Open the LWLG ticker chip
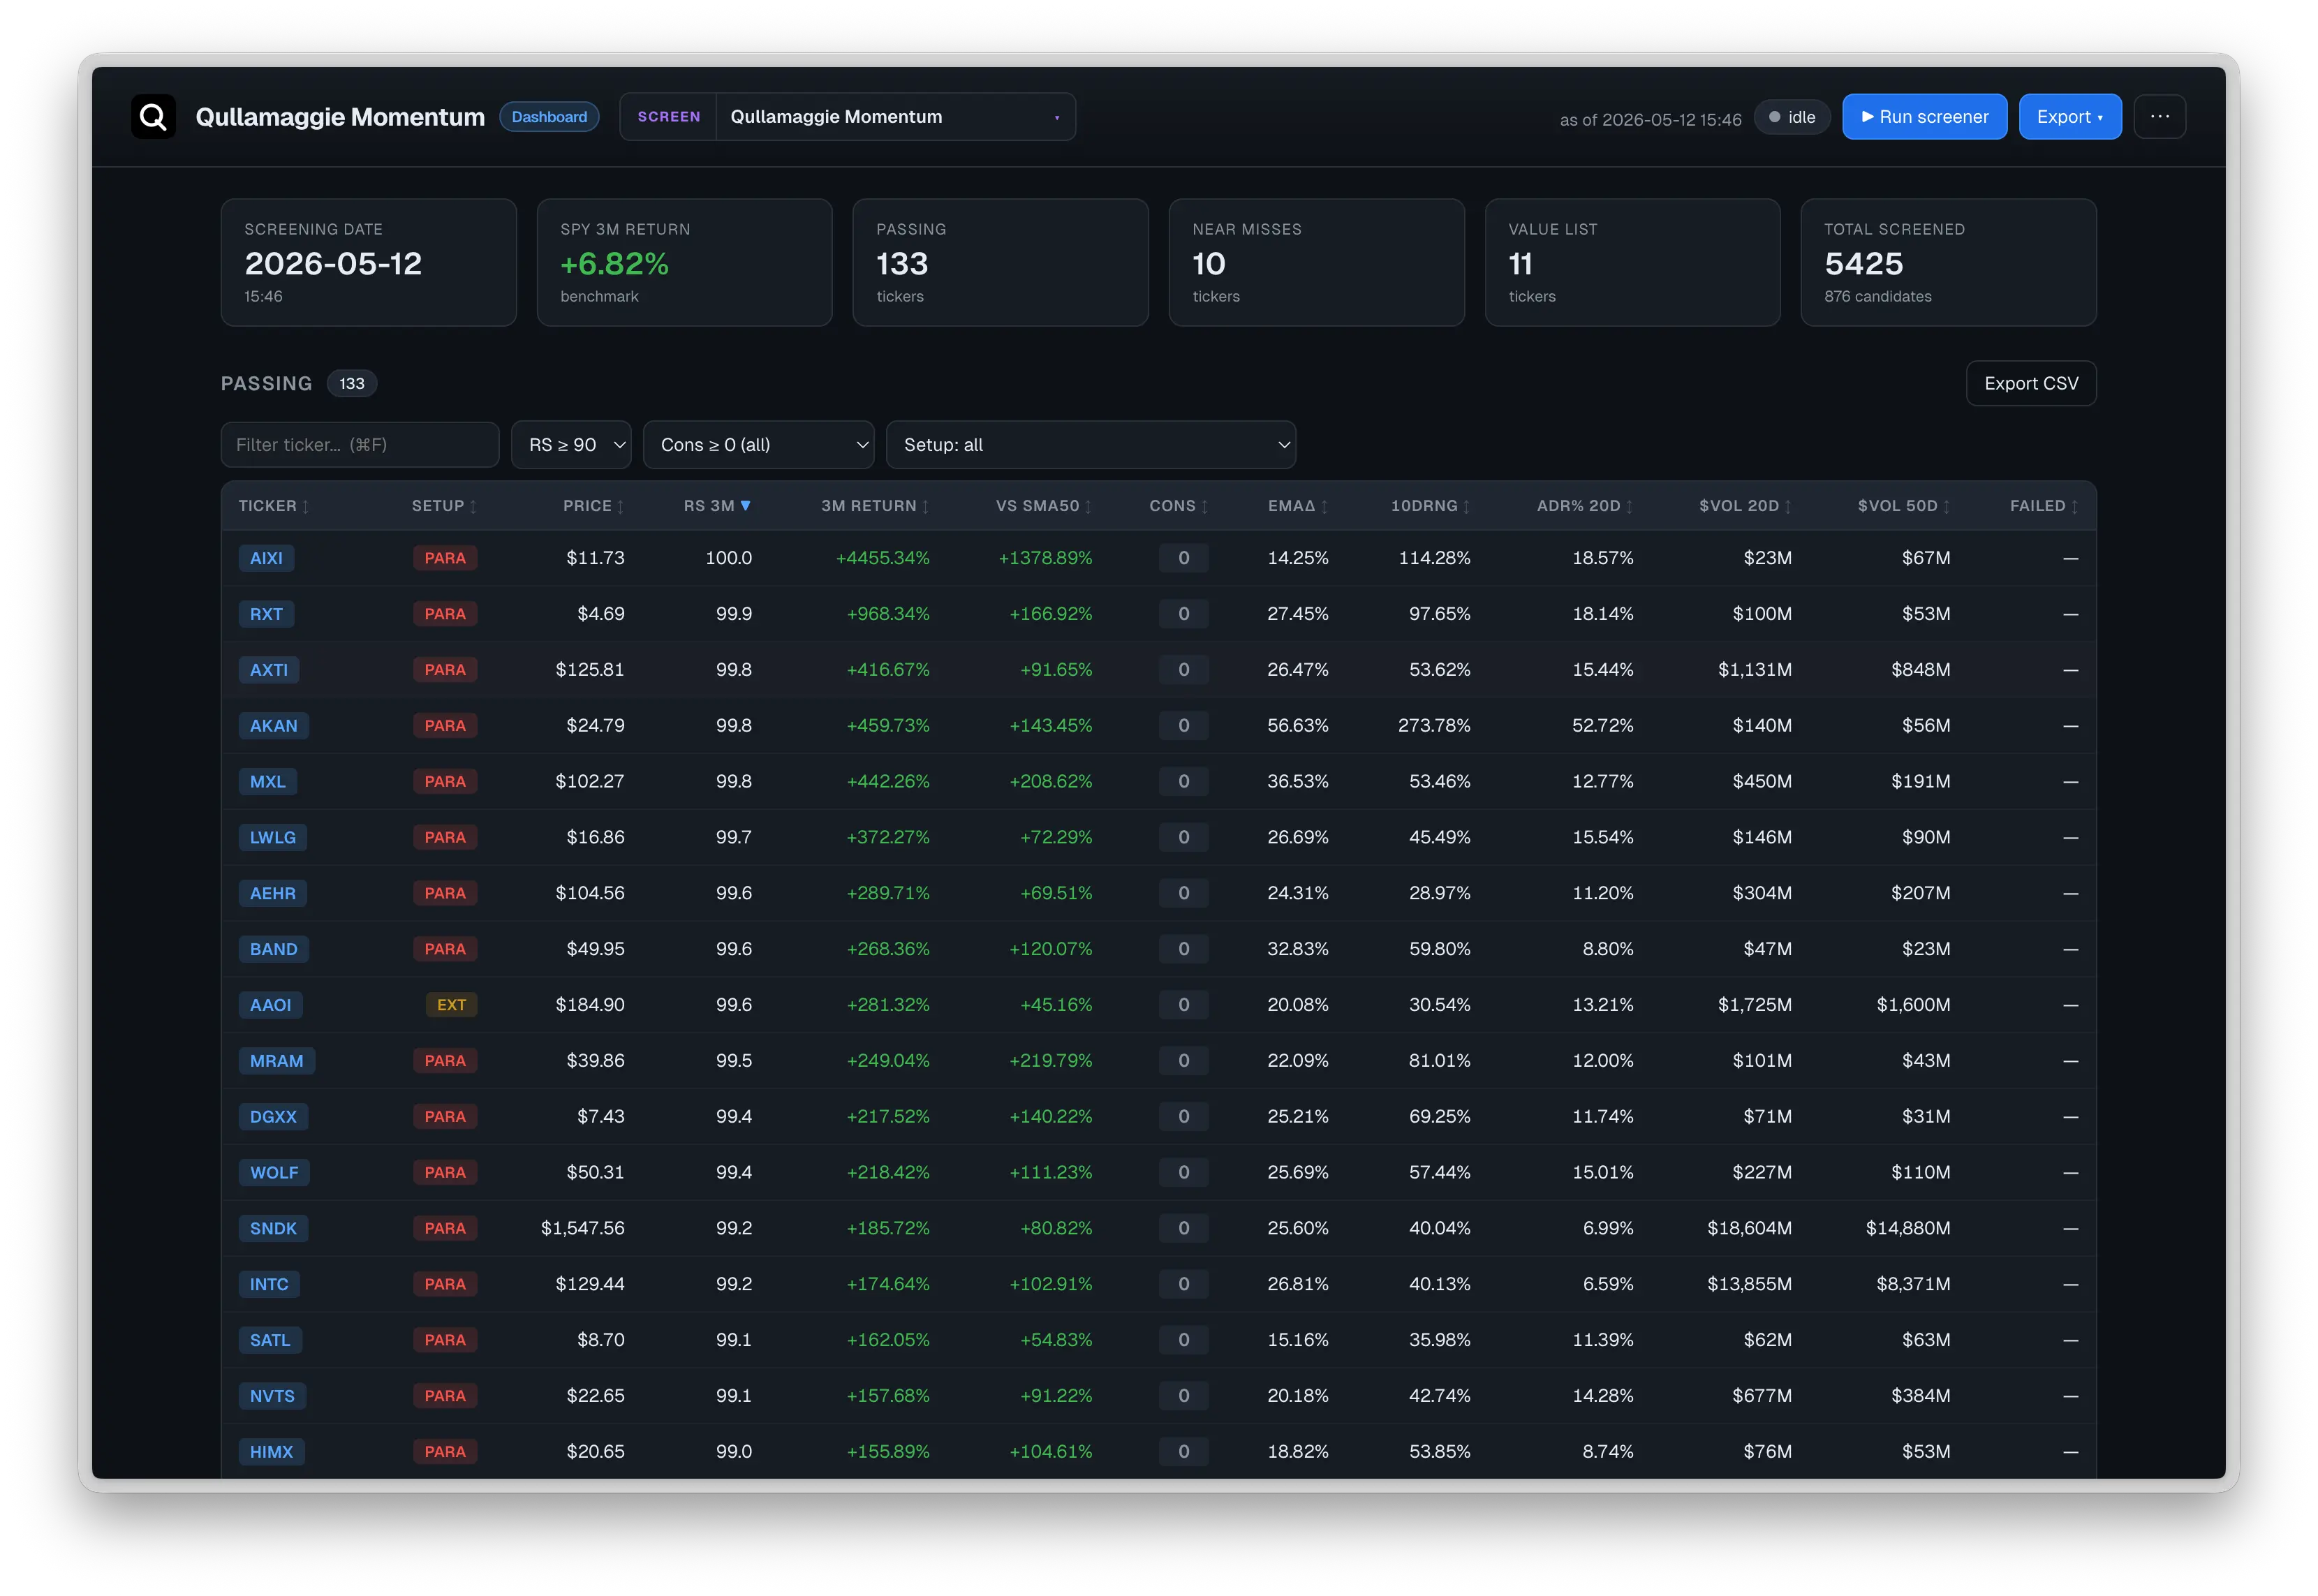2318x1596 pixels. pos(273,838)
